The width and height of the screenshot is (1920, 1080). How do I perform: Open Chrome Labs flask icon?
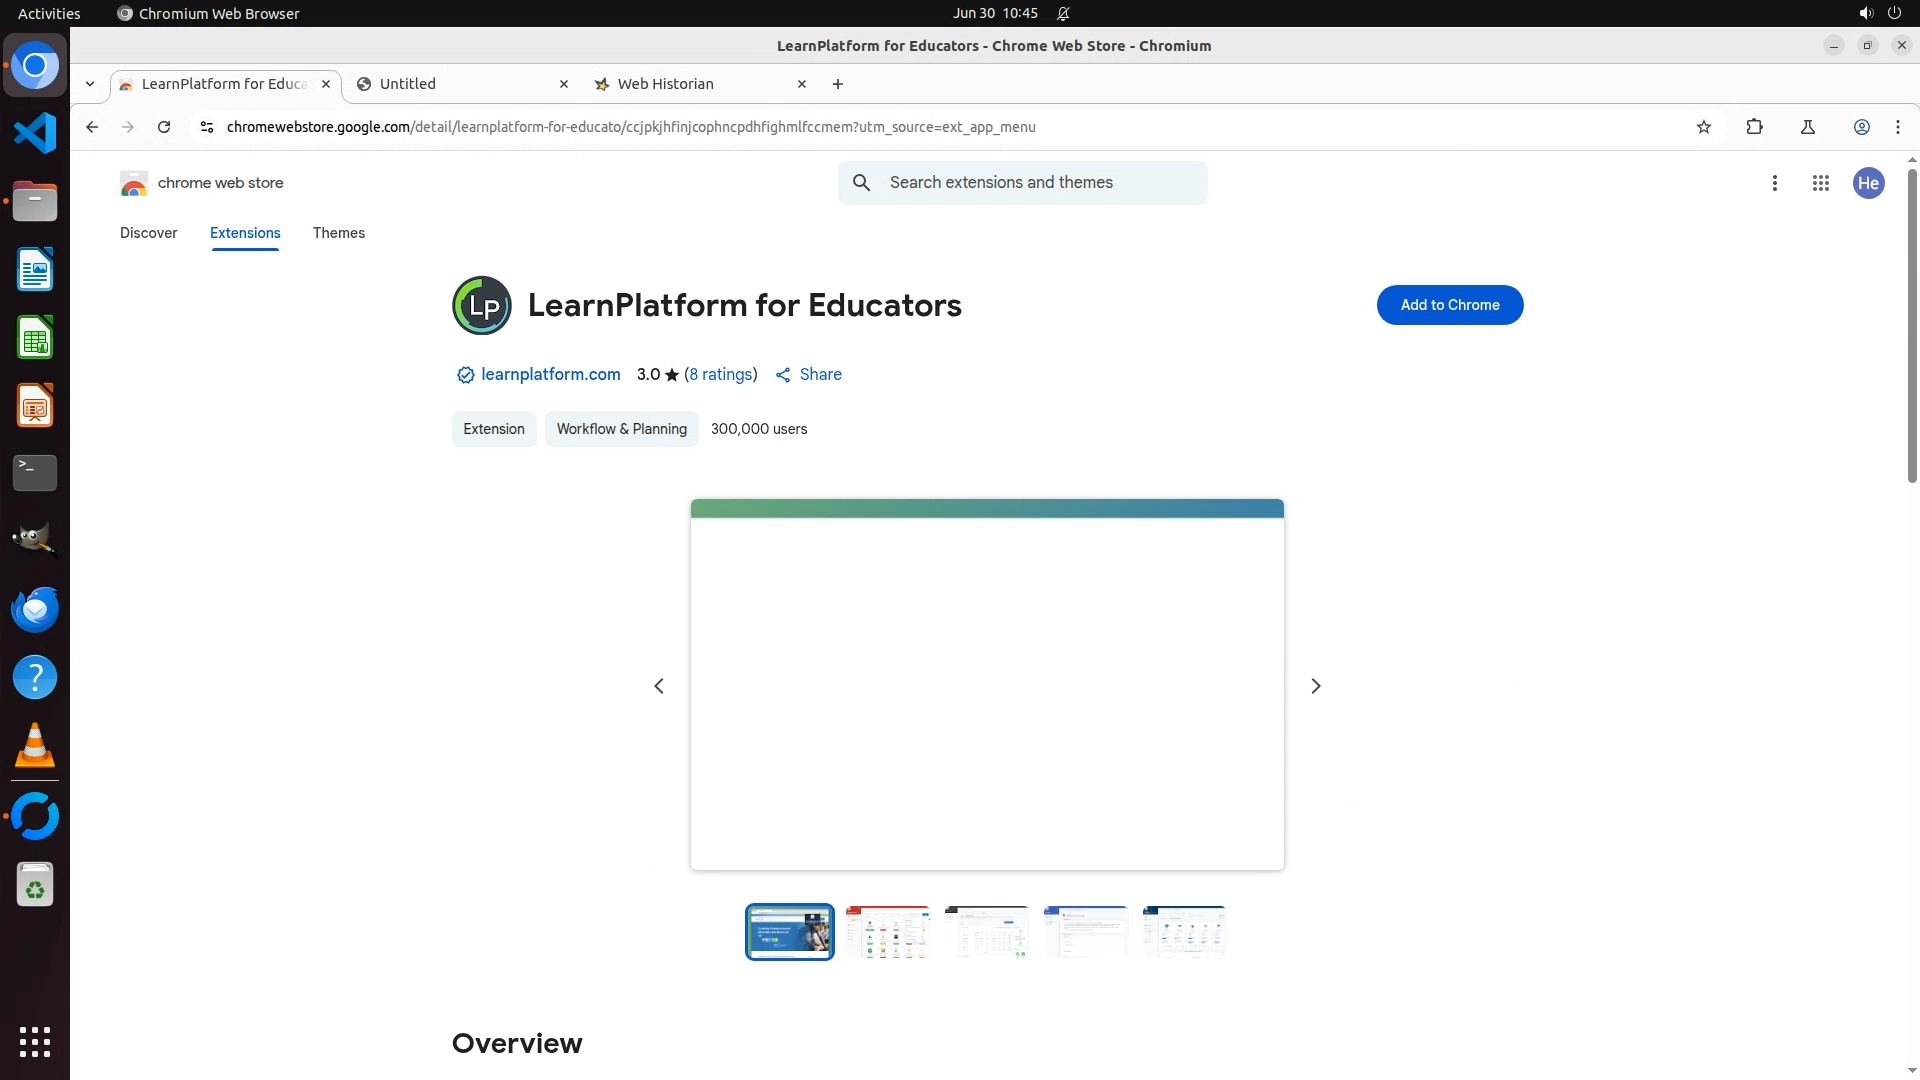(1807, 127)
